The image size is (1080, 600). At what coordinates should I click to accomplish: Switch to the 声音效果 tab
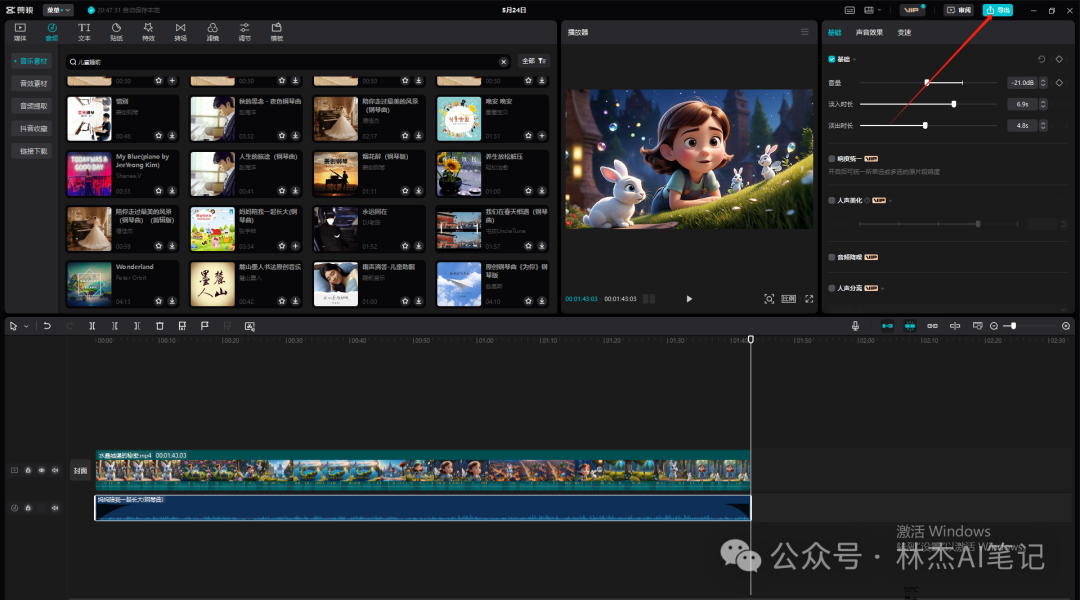(869, 33)
